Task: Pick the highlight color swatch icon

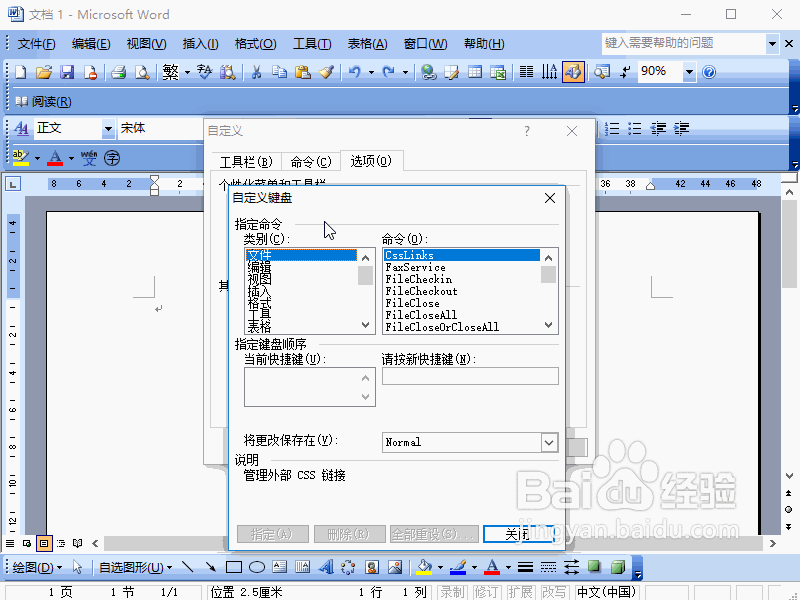Action: coord(20,158)
